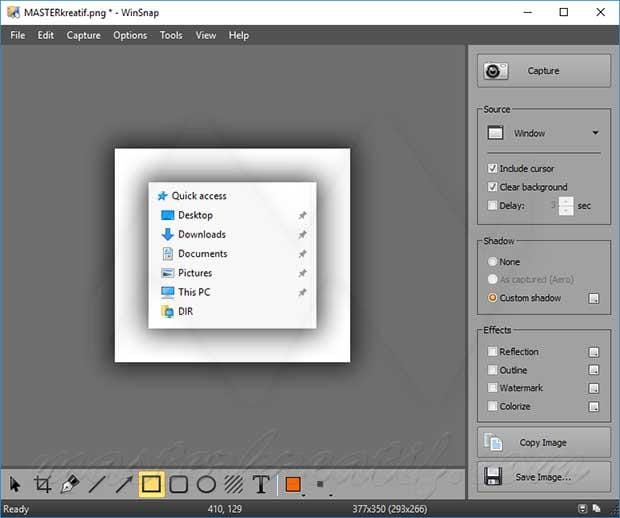The width and height of the screenshot is (620, 518).
Task: Enable the Reflection effect
Action: coord(492,352)
